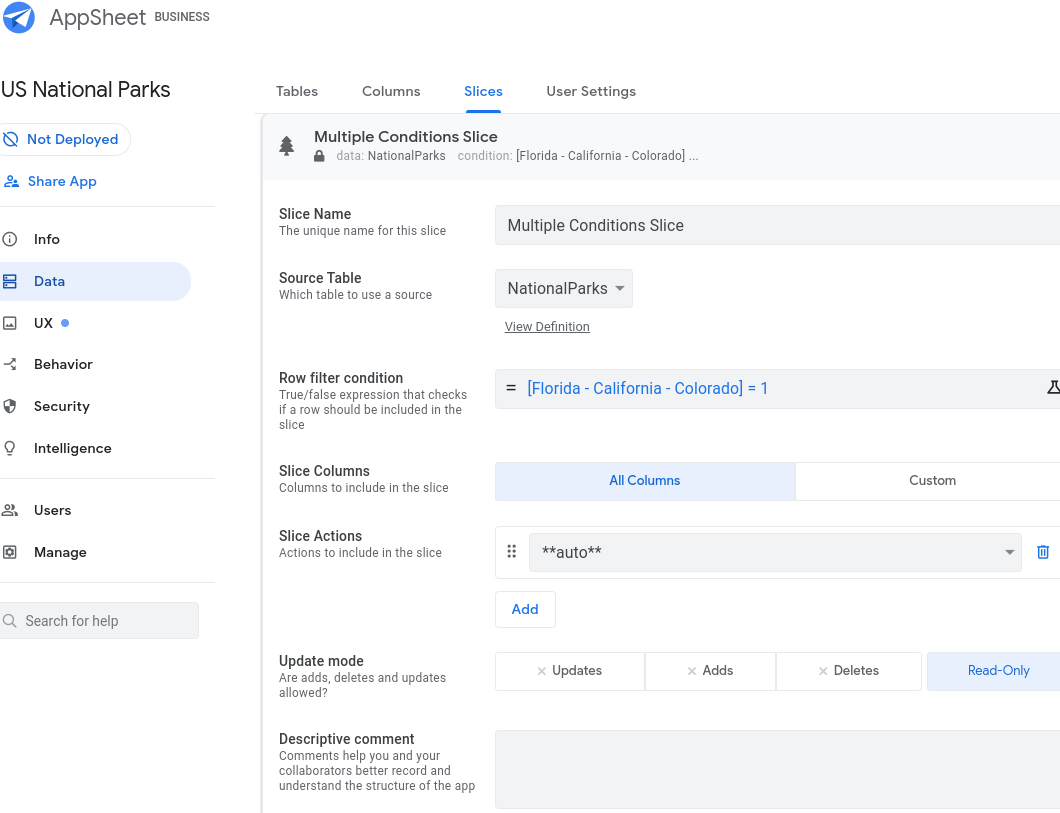Click the Behavior branching icon
Image resolution: width=1060 pixels, height=813 pixels.
9,364
